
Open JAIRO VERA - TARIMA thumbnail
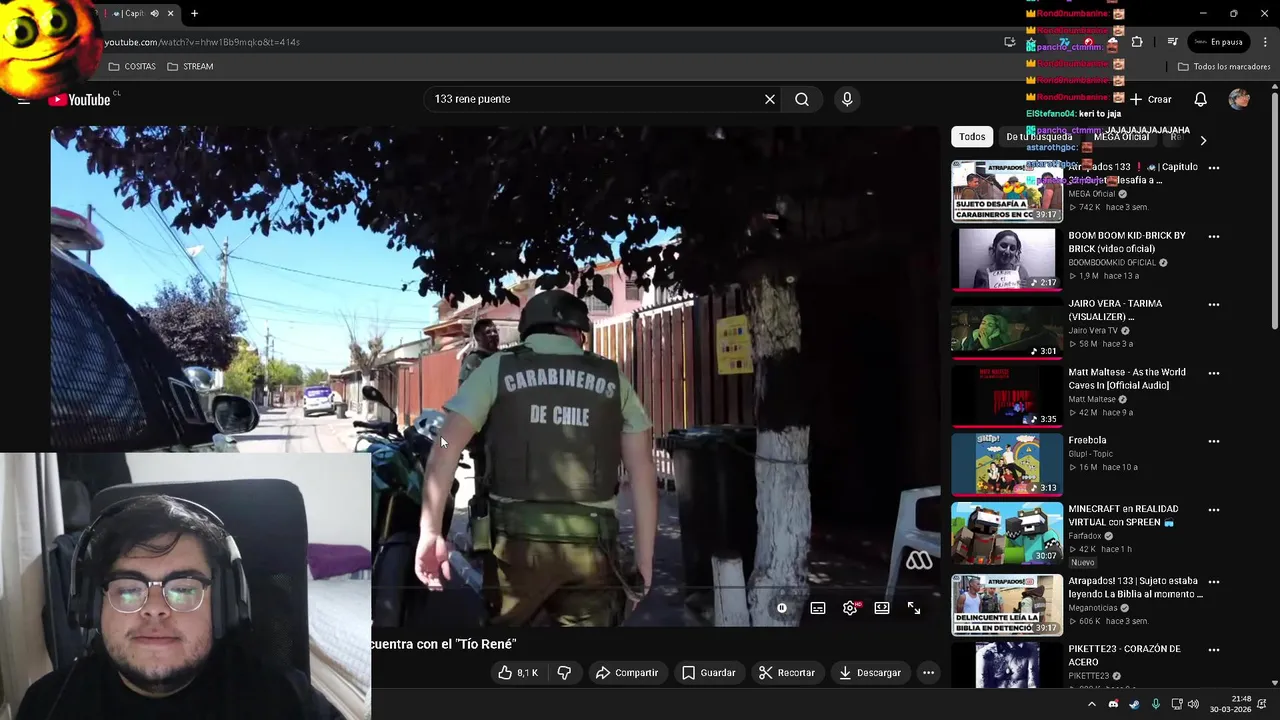click(1007, 327)
